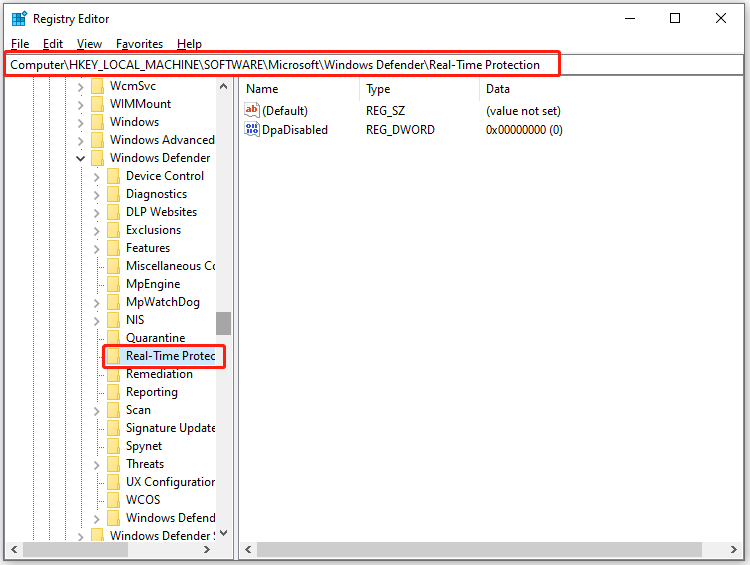
Task: Expand the Threats subkey
Action: [x=97, y=465]
